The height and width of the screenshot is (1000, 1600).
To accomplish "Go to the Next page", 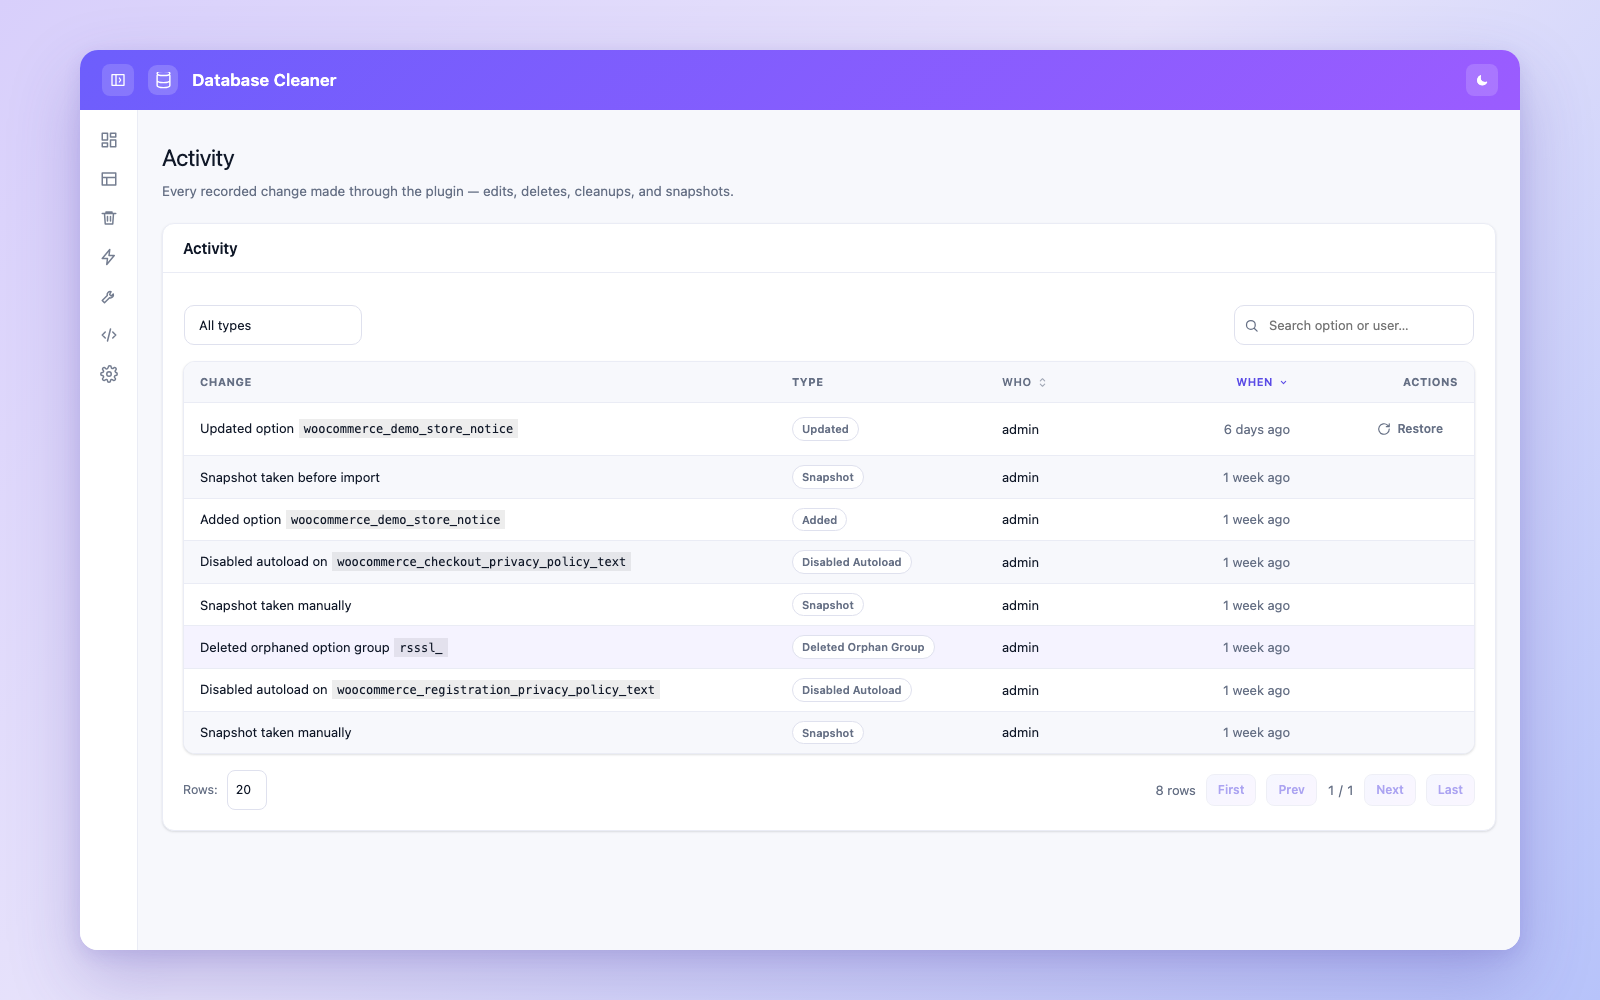I will 1390,790.
